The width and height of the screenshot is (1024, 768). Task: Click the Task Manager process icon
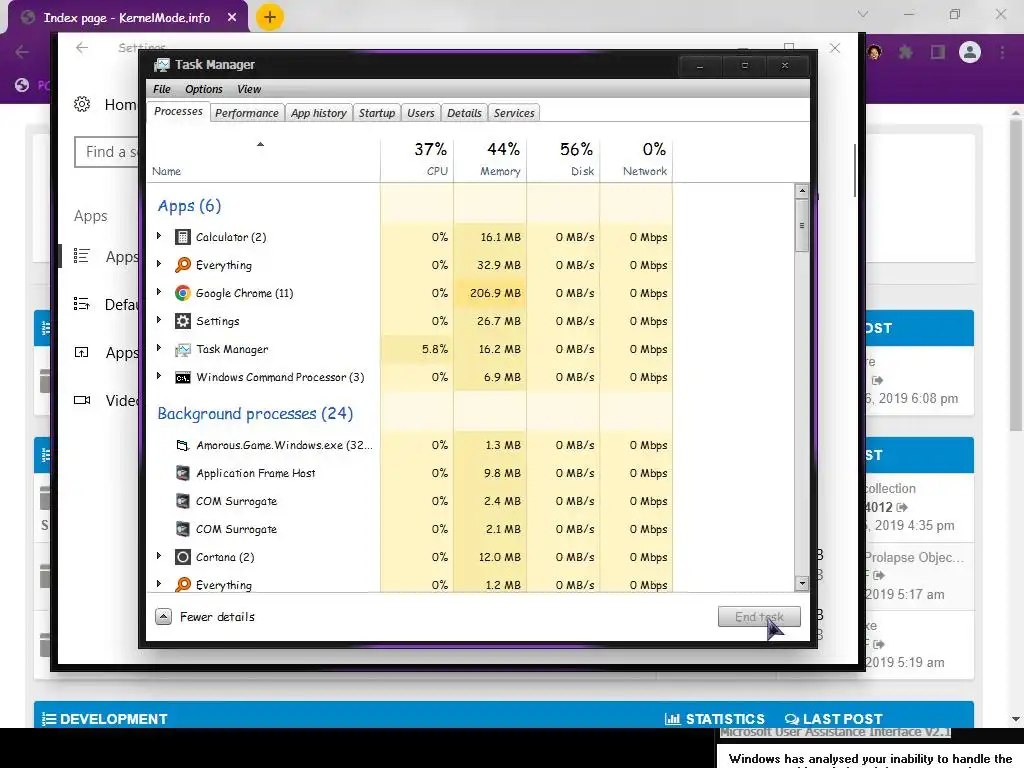[183, 349]
